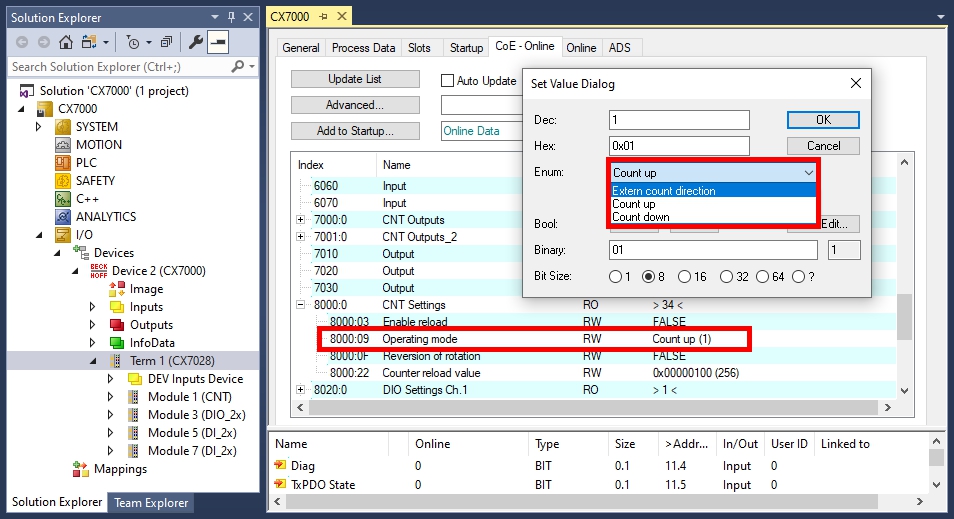954x519 pixels.
Task: Select the SAFETY node icon
Action: (63, 181)
